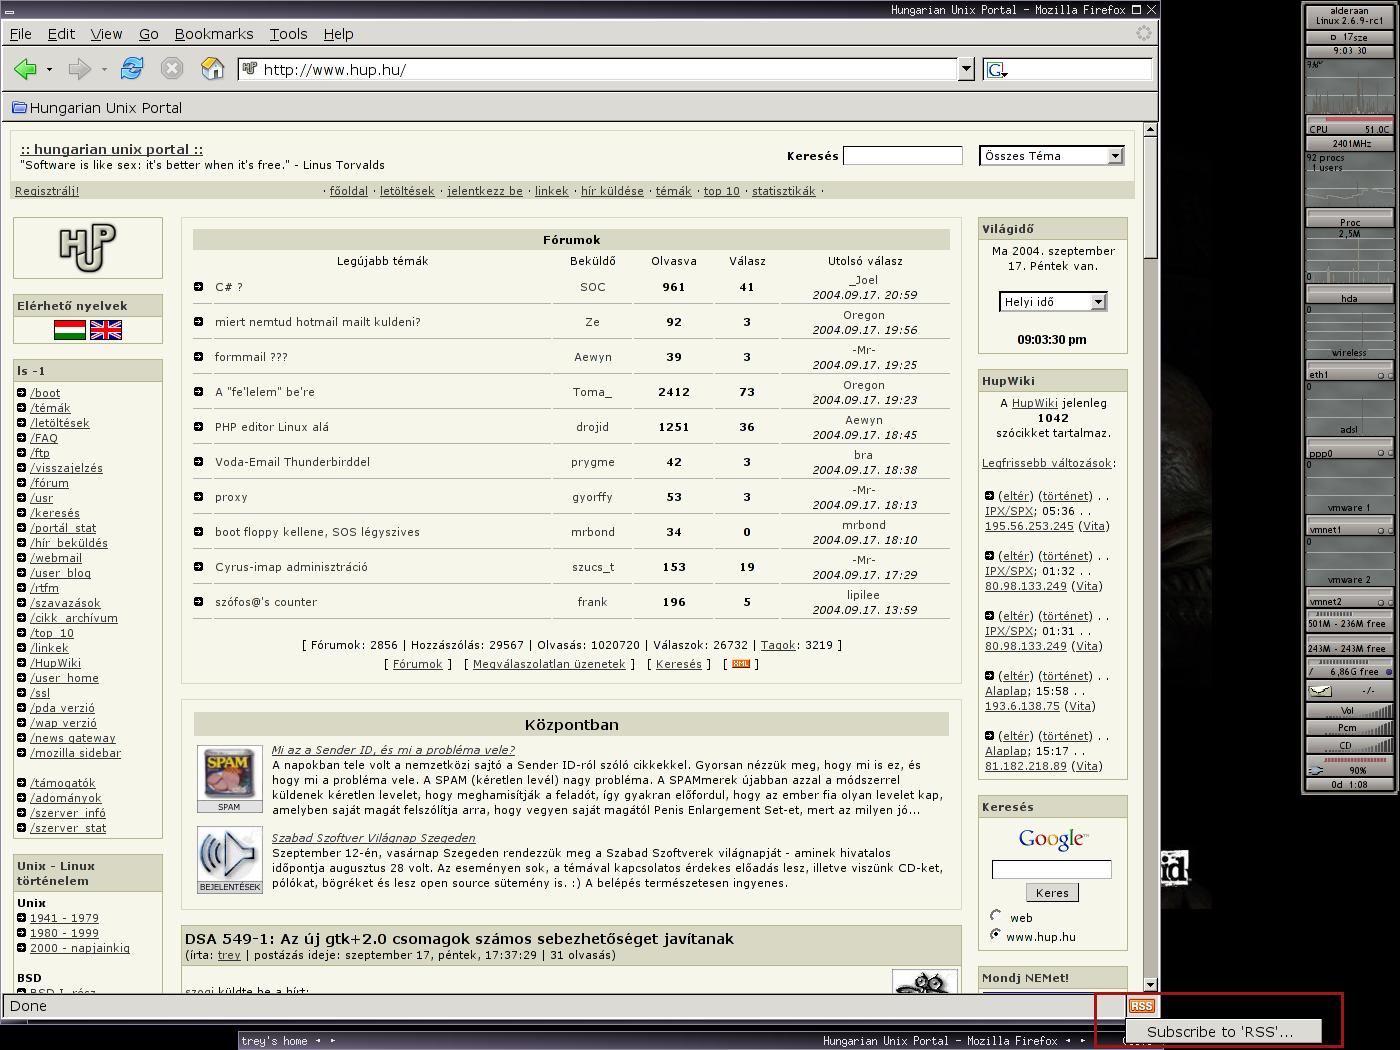Open the Bookmarks menu
Screen dimensions: 1400x1050
click(214, 33)
